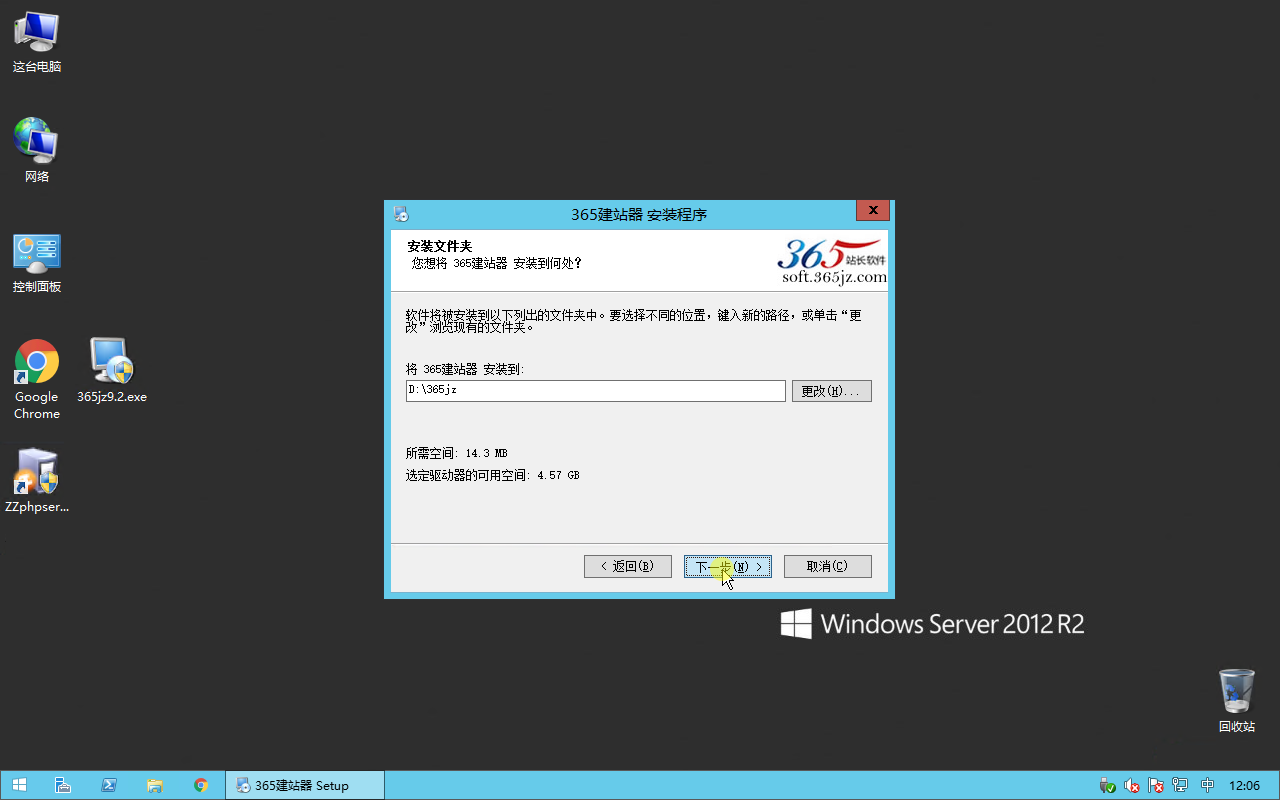The width and height of the screenshot is (1280, 800).
Task: Close the 365建站器 installer window
Action: 873,211
